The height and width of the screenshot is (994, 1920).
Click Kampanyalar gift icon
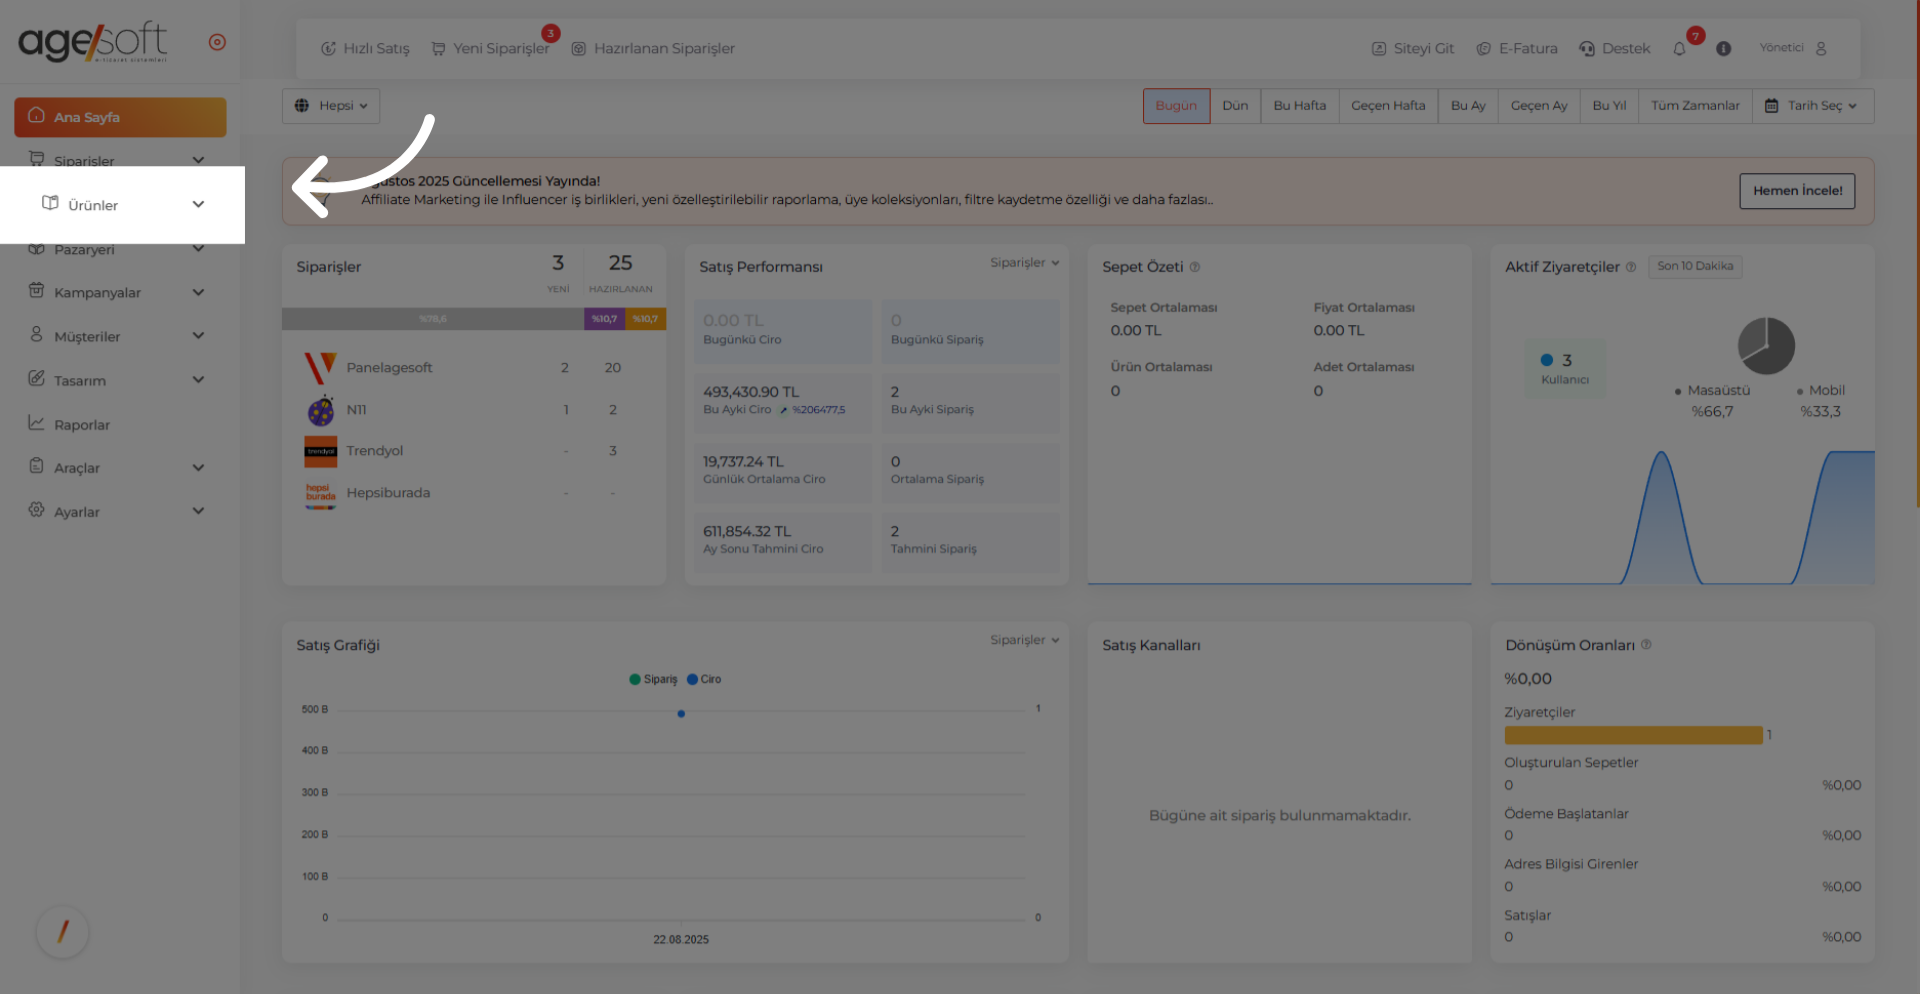(36, 291)
